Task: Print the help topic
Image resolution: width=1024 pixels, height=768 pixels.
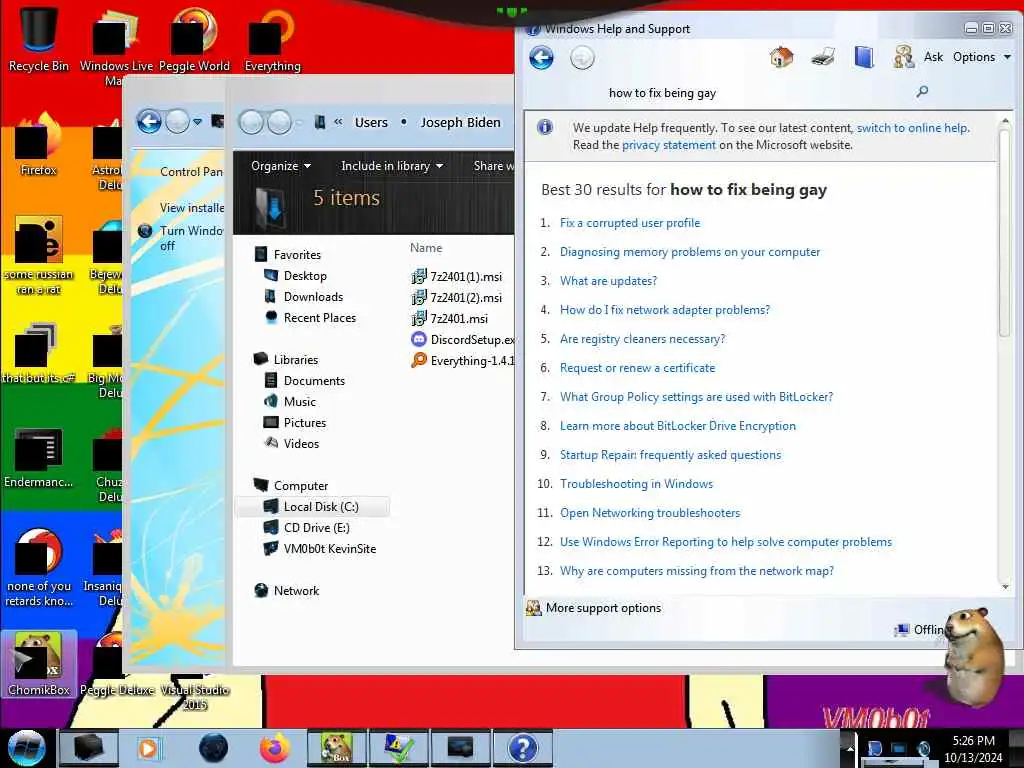Action: pyautogui.click(x=823, y=57)
